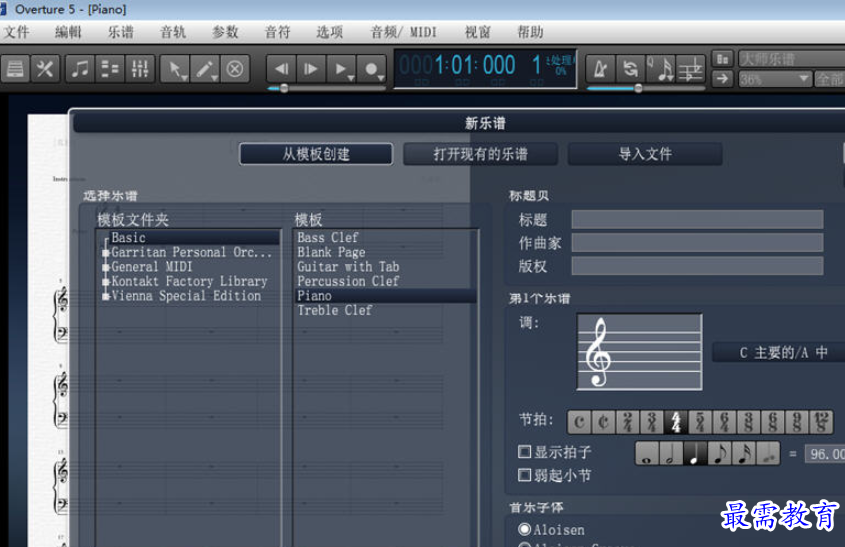The height and width of the screenshot is (547, 845).
Task: Start playback with the play button
Action: (x=341, y=69)
